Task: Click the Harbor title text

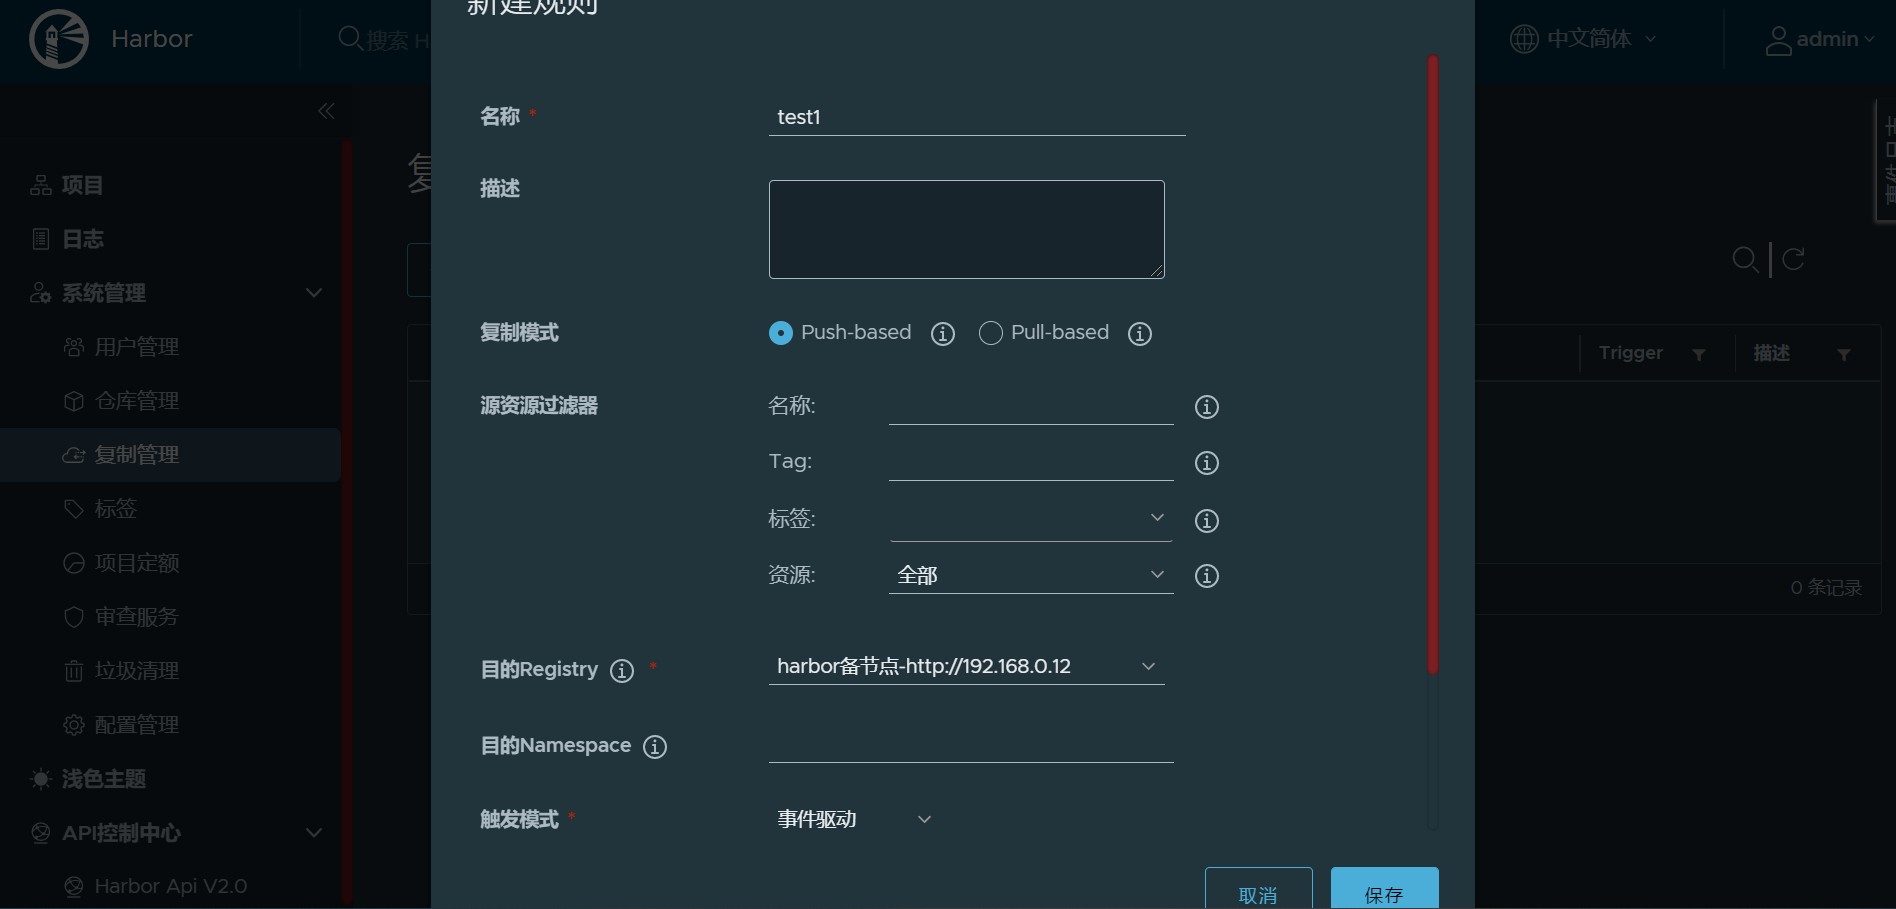Action: (x=152, y=39)
